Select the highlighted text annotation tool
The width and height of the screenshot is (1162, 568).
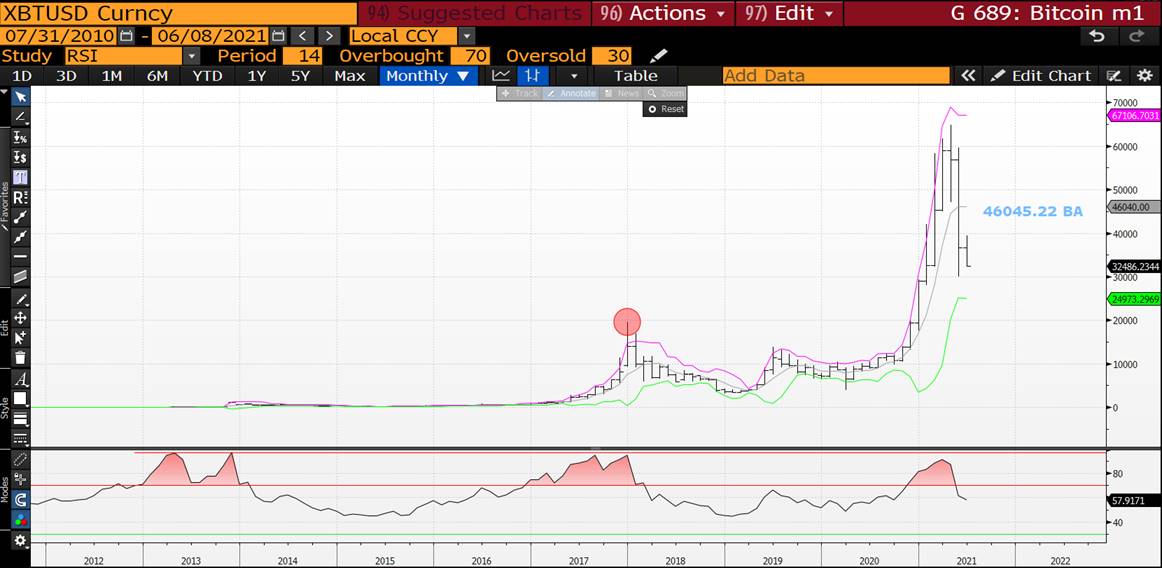(21, 177)
